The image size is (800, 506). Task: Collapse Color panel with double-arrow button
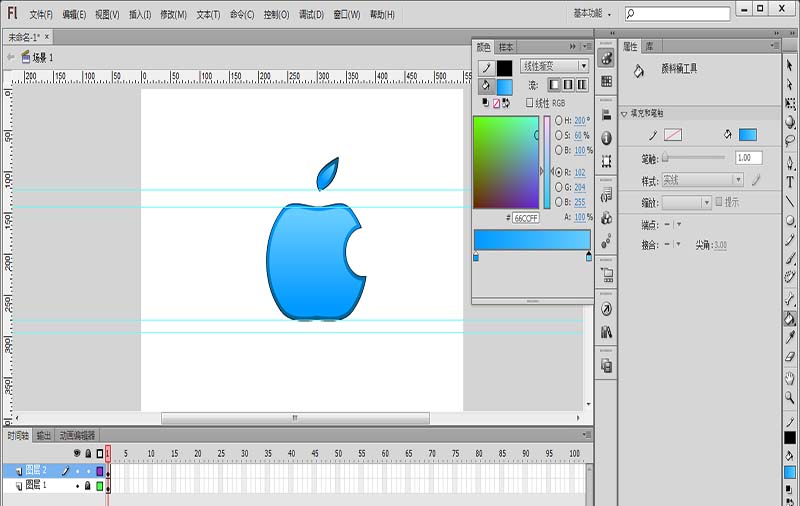[572, 46]
